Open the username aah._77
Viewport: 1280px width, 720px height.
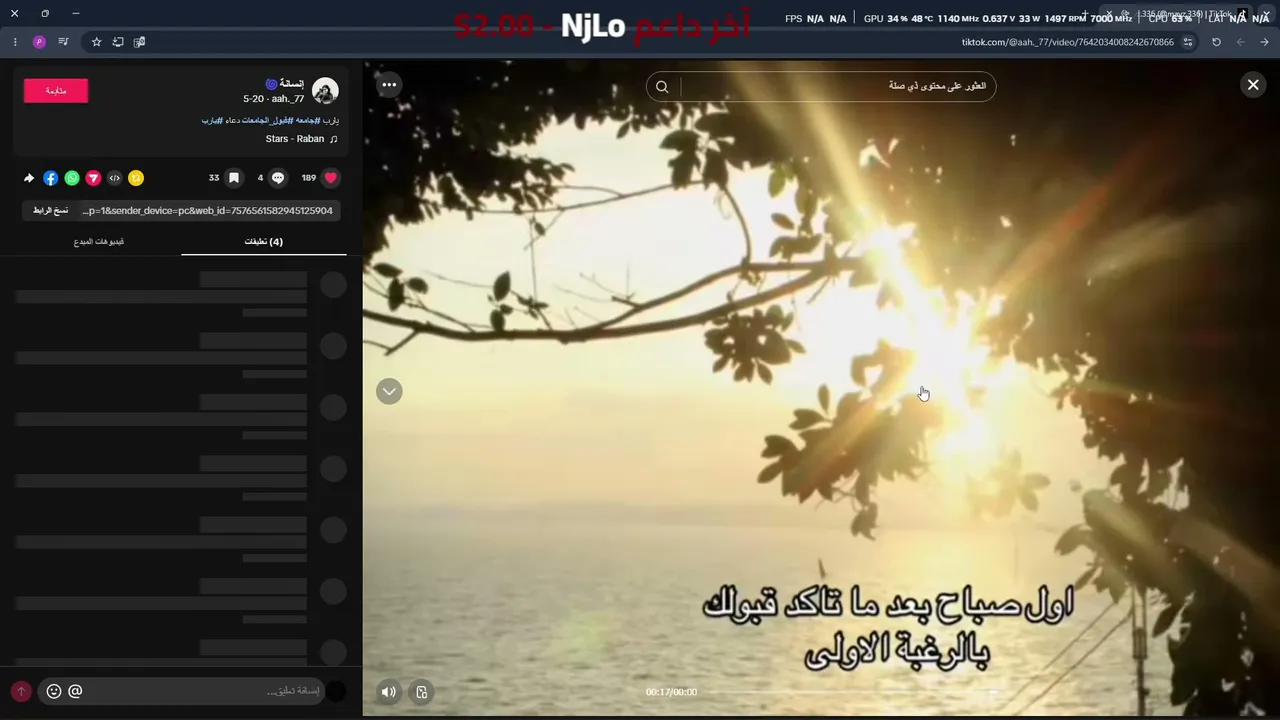(x=287, y=99)
